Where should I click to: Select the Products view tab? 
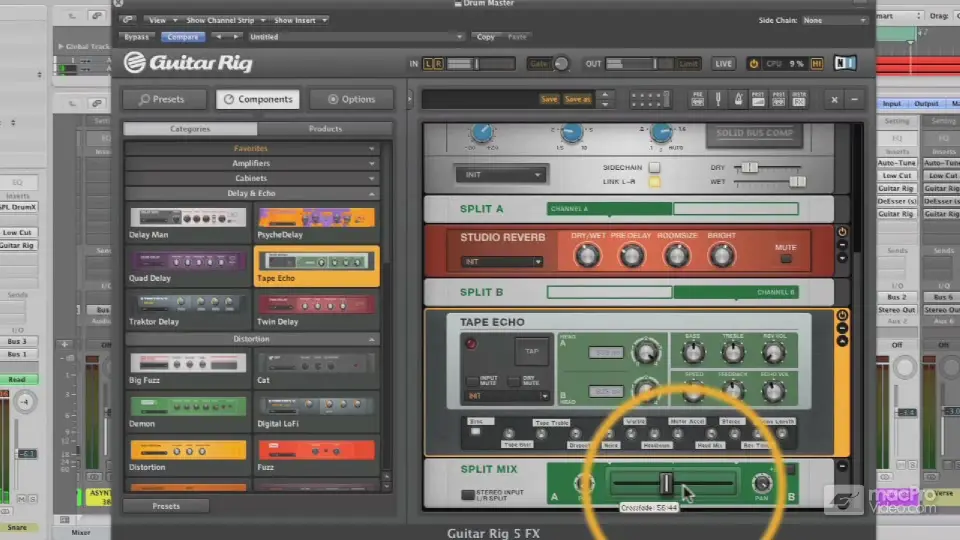coord(325,129)
